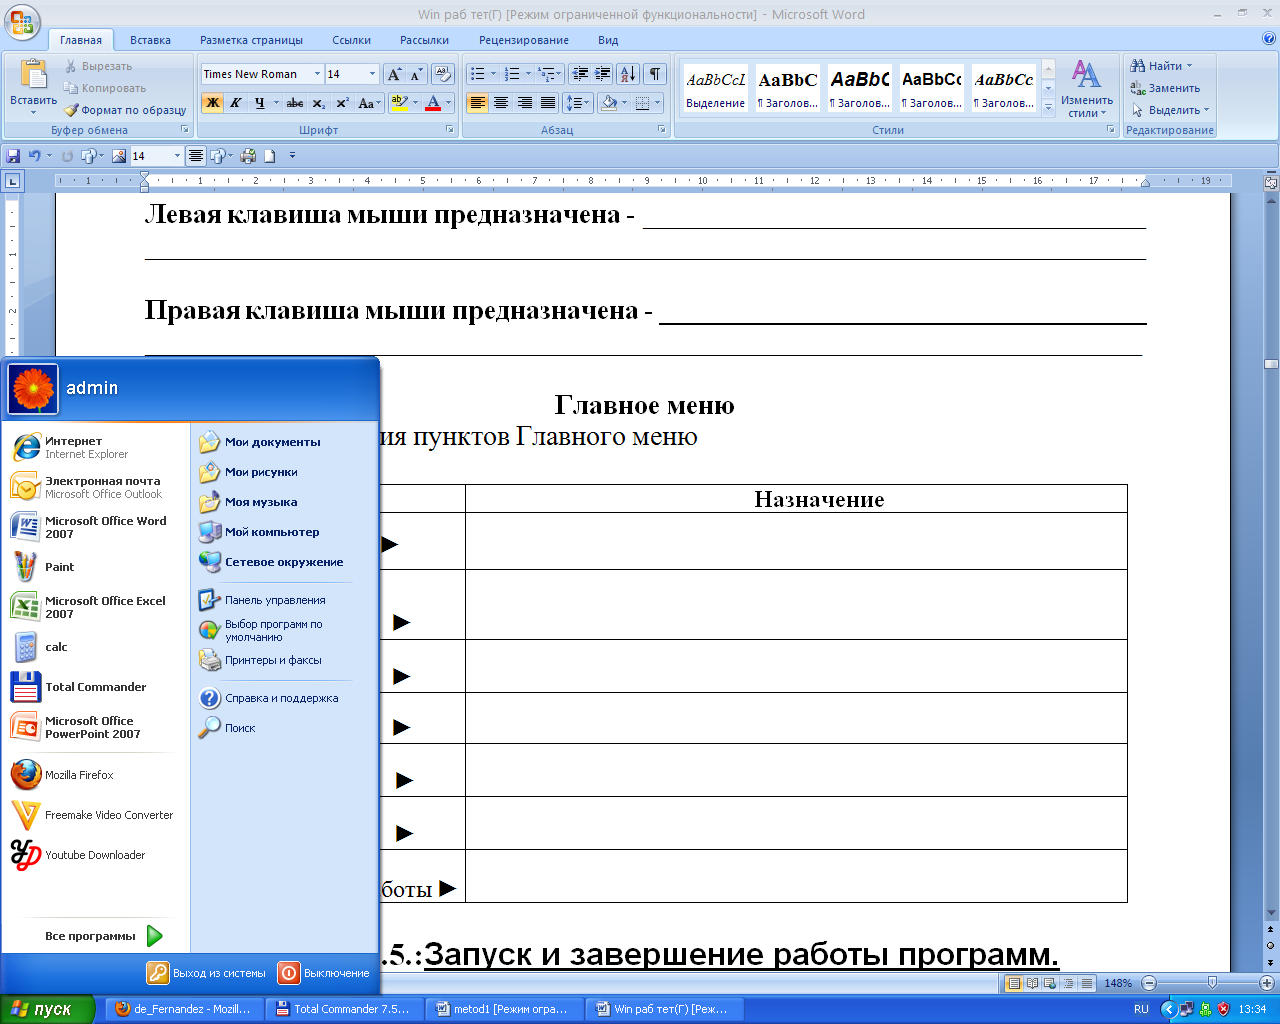The height and width of the screenshot is (1024, 1280).
Task: Launch Paint from Start menu
Action: click(x=96, y=567)
